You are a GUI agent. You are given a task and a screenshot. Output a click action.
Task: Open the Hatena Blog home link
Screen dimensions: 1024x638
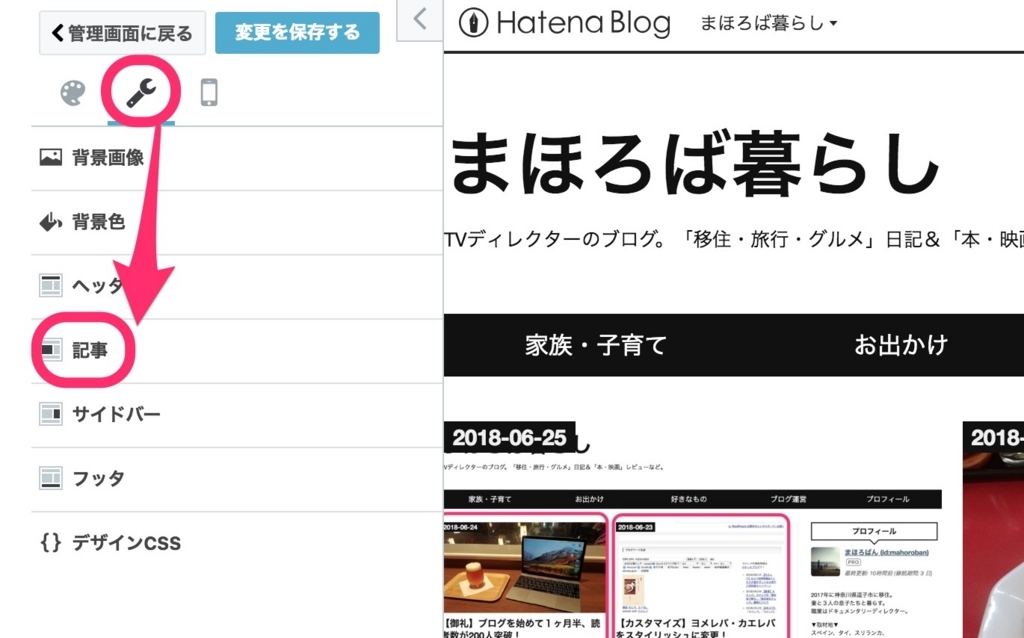[x=565, y=23]
